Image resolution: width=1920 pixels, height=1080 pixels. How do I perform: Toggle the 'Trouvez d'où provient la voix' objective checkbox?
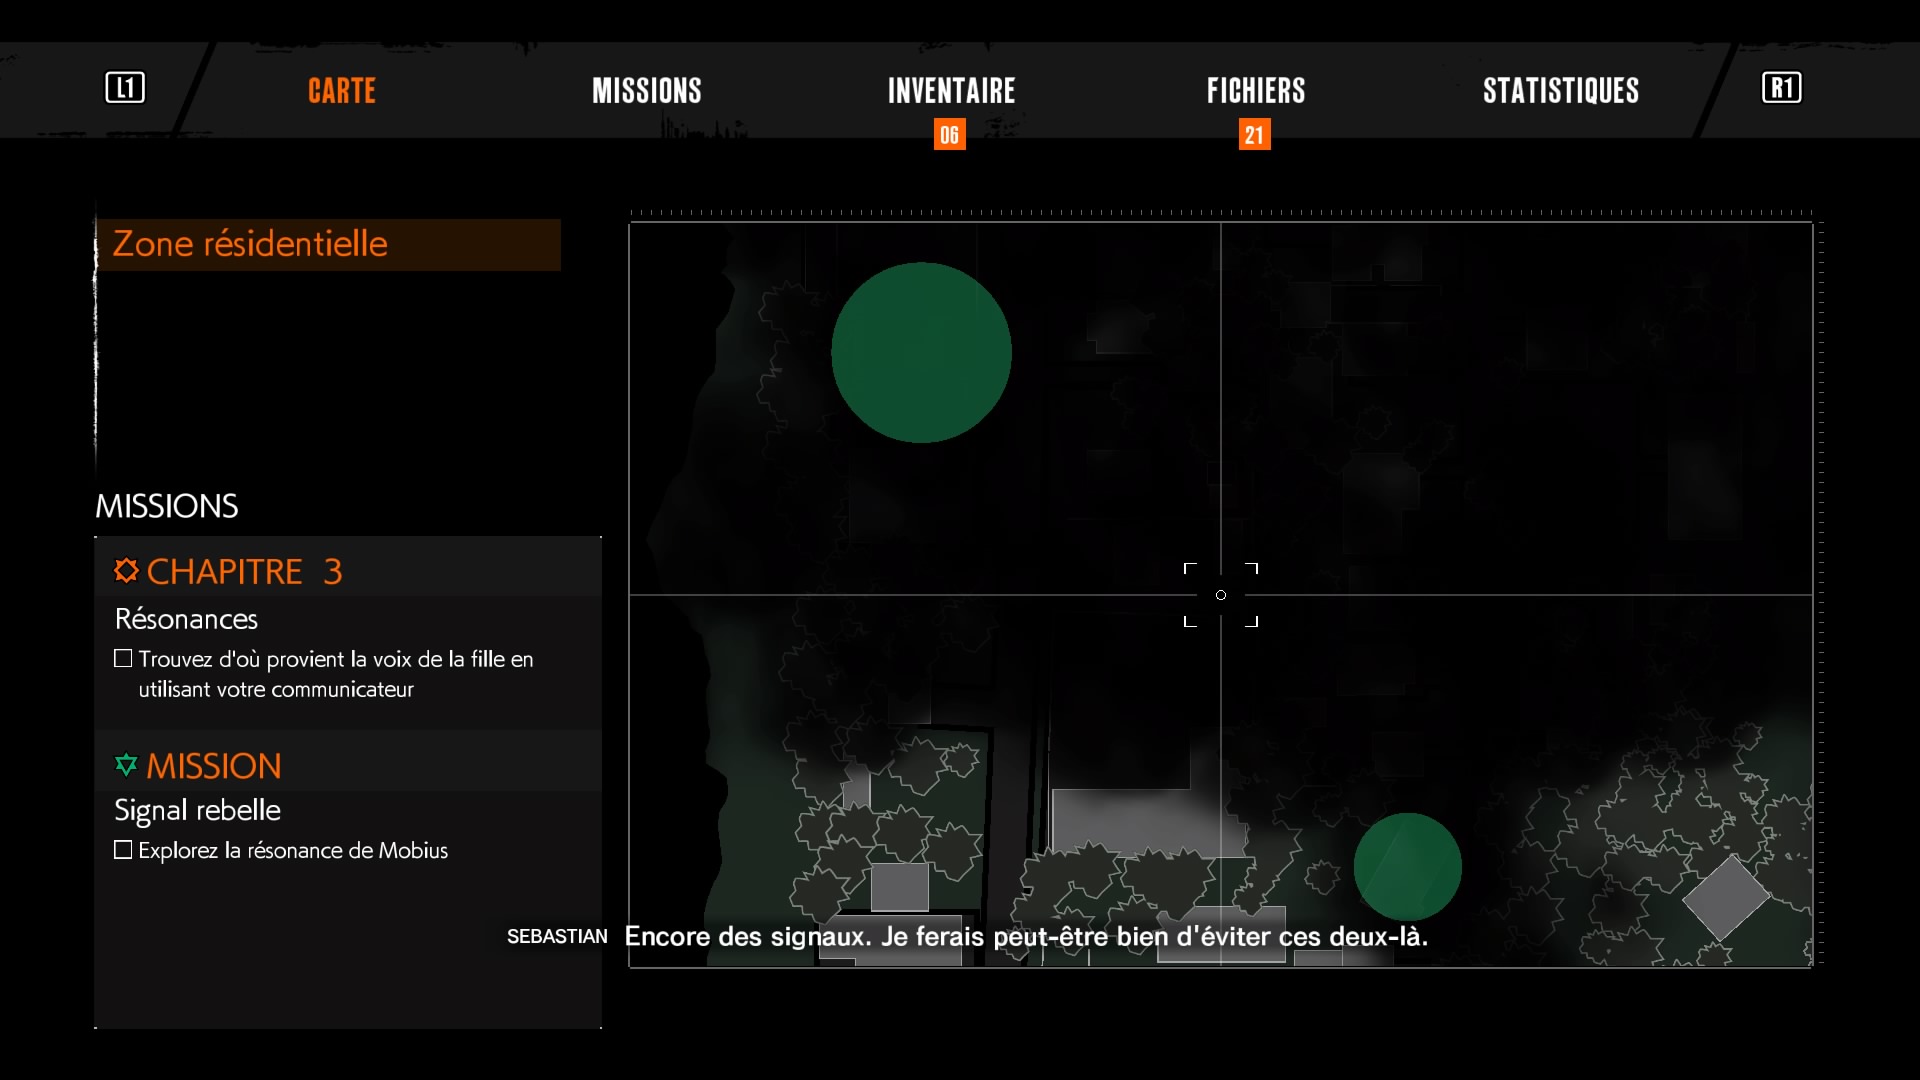pos(123,659)
